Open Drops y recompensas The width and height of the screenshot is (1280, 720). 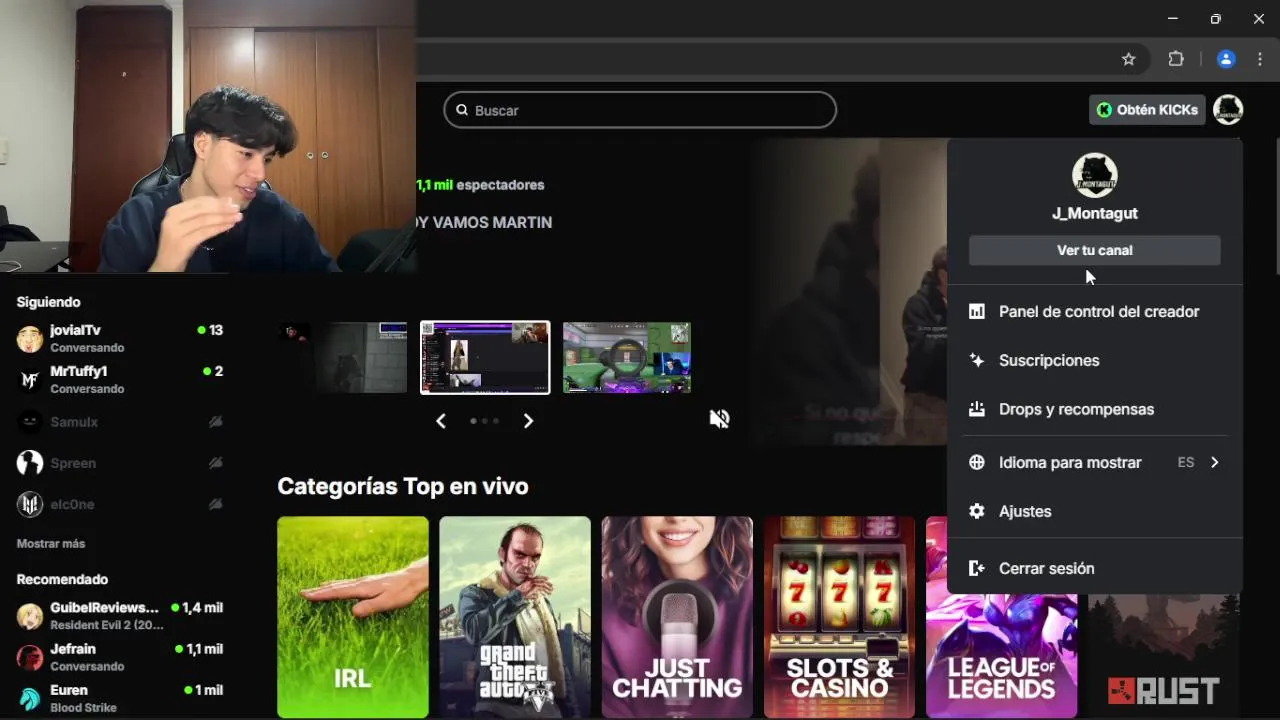click(x=1095, y=409)
